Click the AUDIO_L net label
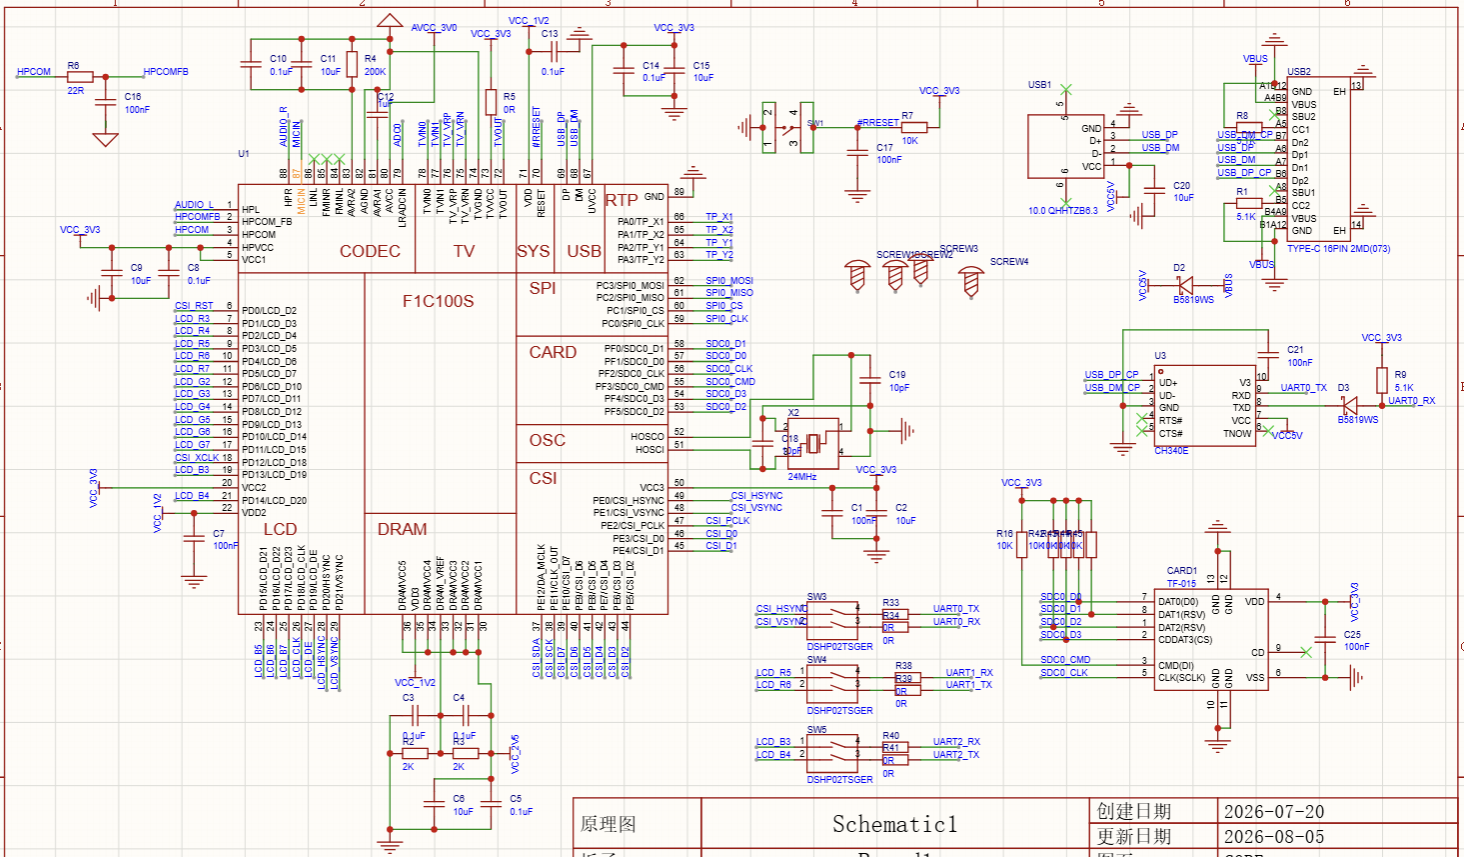1464x857 pixels. pos(195,205)
